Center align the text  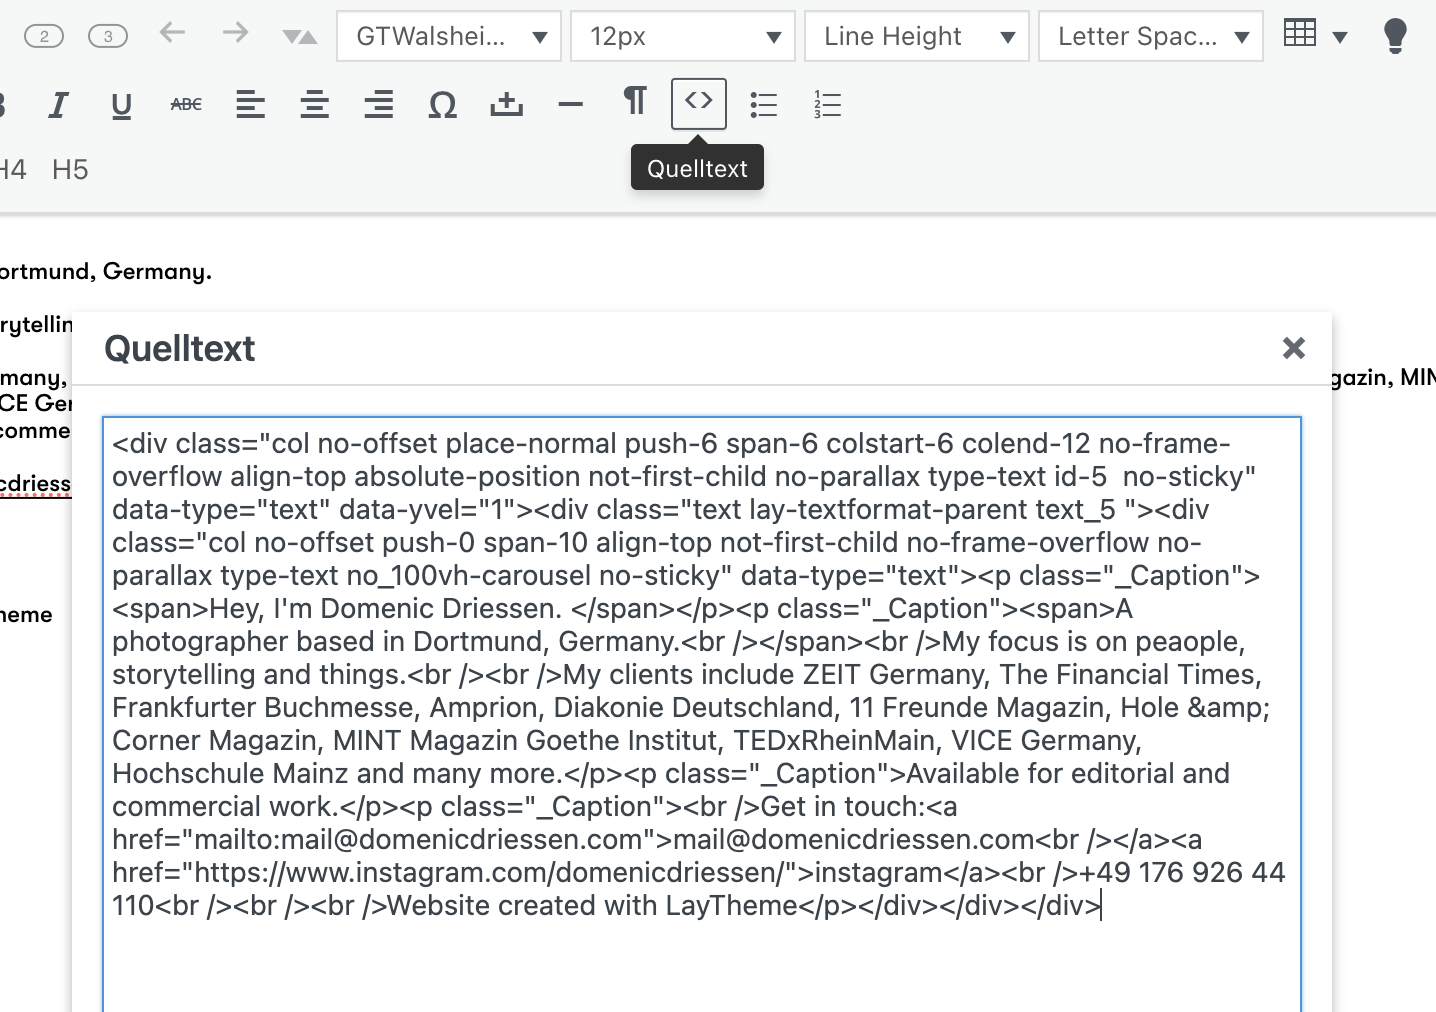coord(314,105)
